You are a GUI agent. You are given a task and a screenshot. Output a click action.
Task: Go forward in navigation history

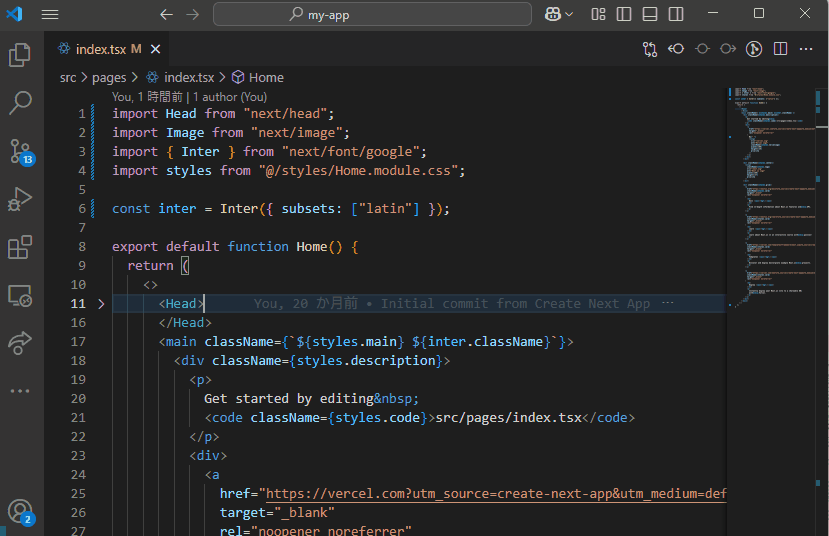click(x=193, y=14)
